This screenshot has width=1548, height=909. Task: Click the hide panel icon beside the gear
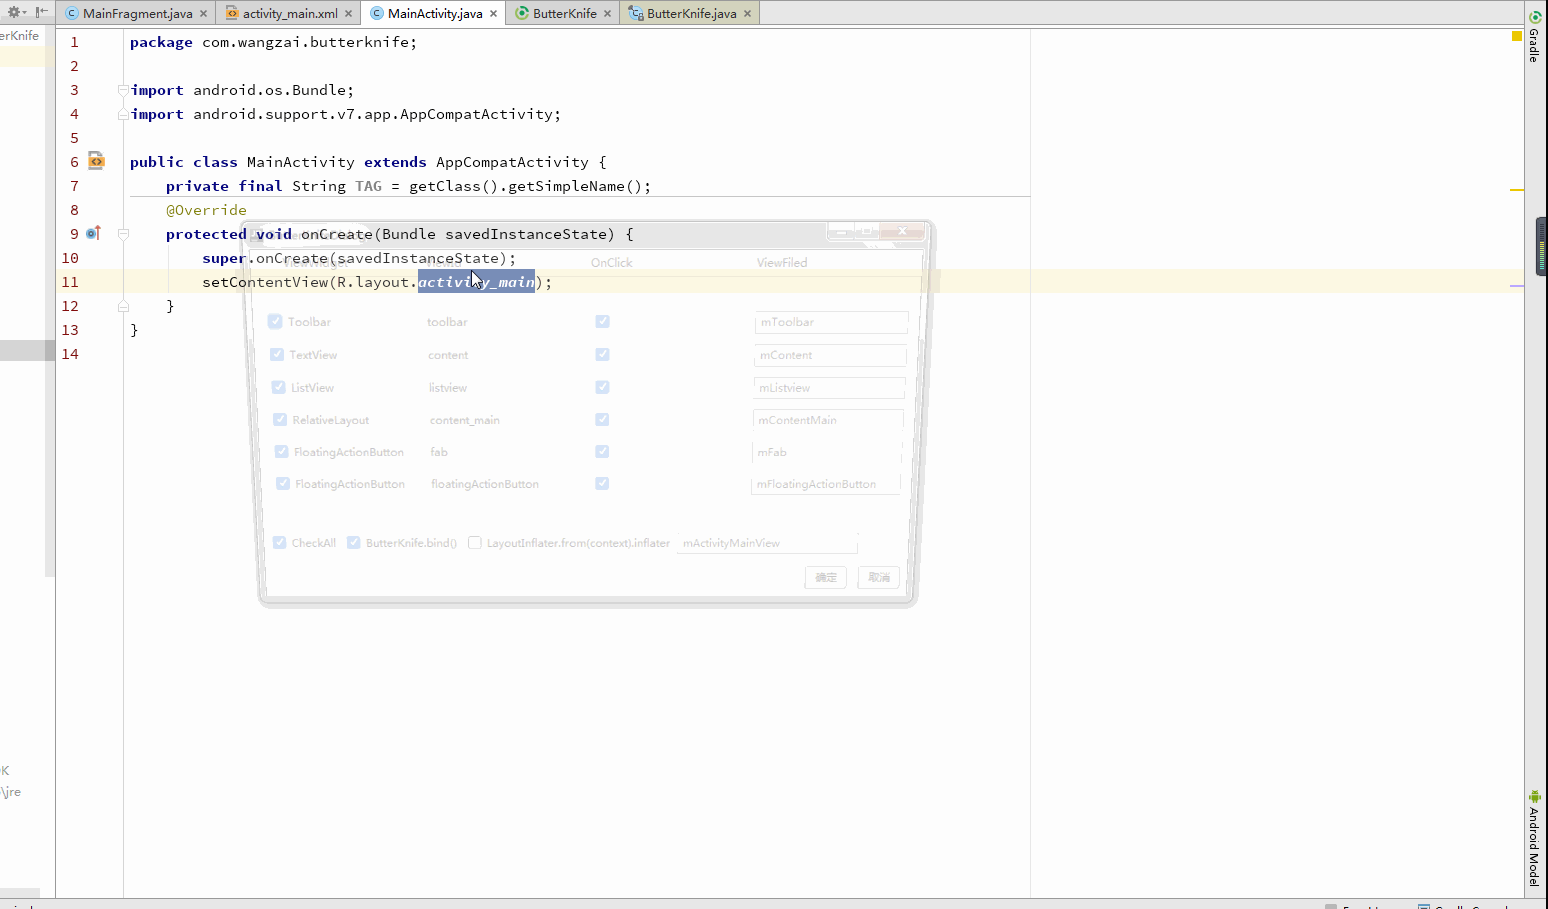click(x=41, y=12)
